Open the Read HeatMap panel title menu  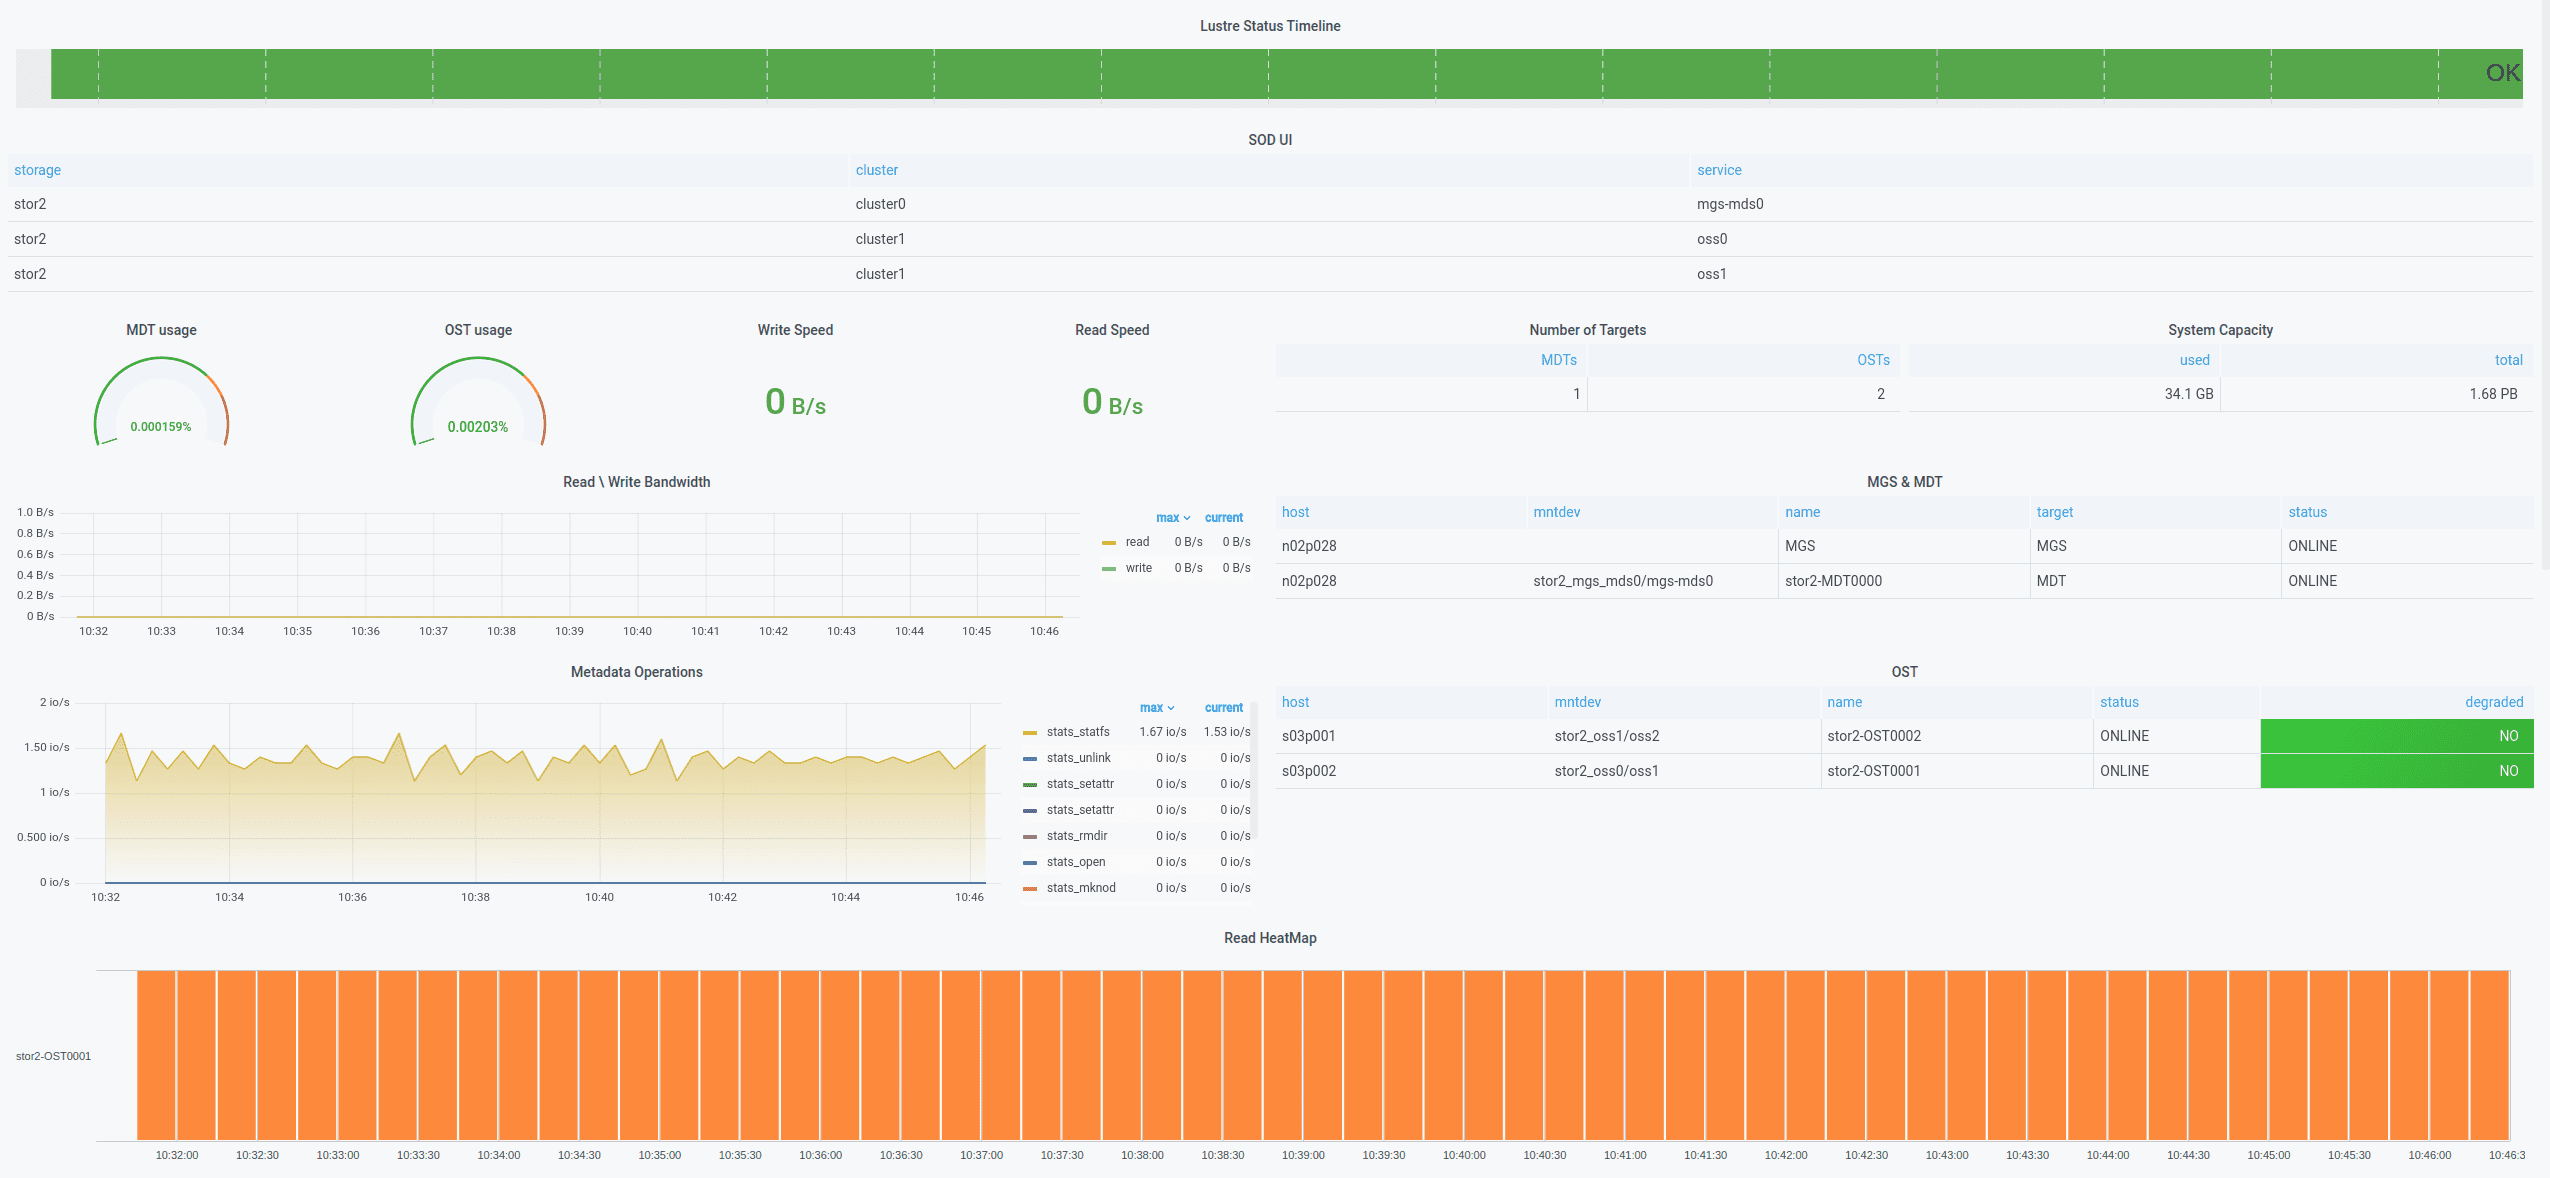click(x=1269, y=938)
